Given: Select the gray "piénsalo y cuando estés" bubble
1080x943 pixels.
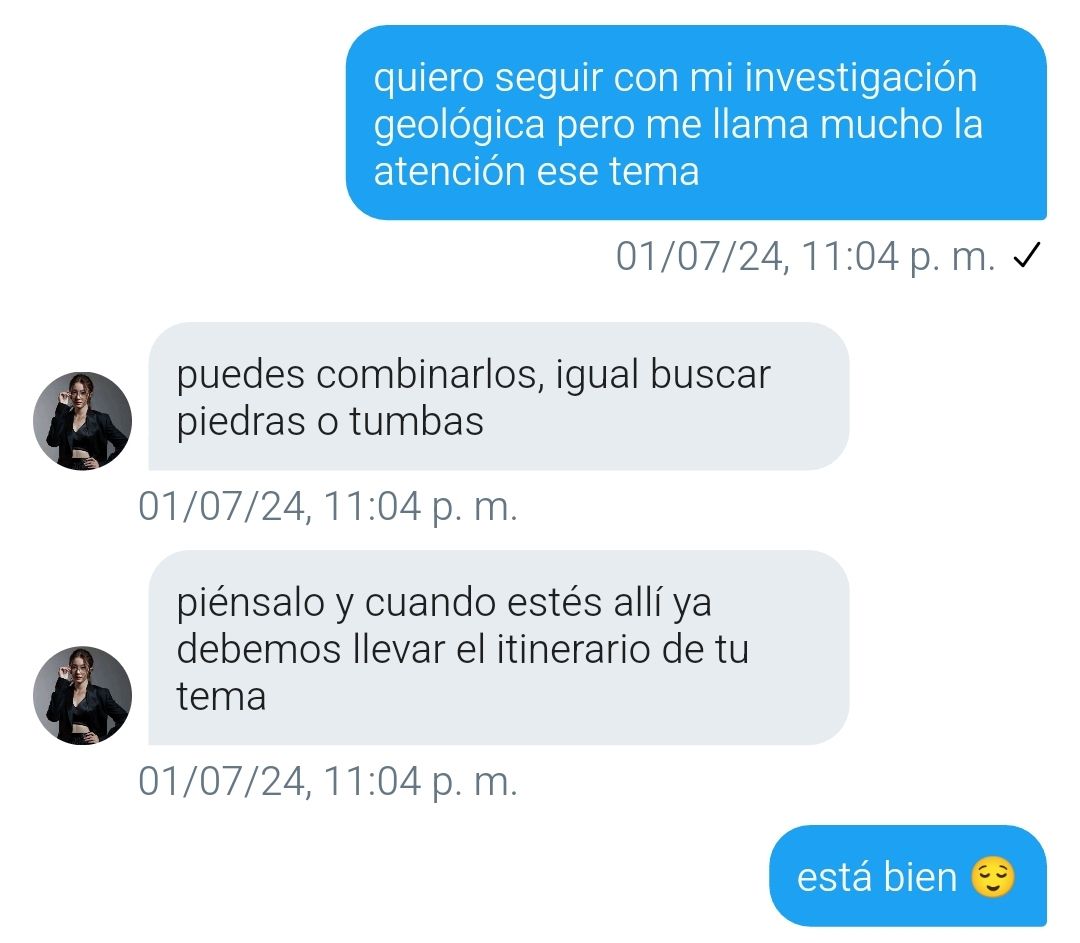Looking at the screenshot, I should tap(499, 647).
